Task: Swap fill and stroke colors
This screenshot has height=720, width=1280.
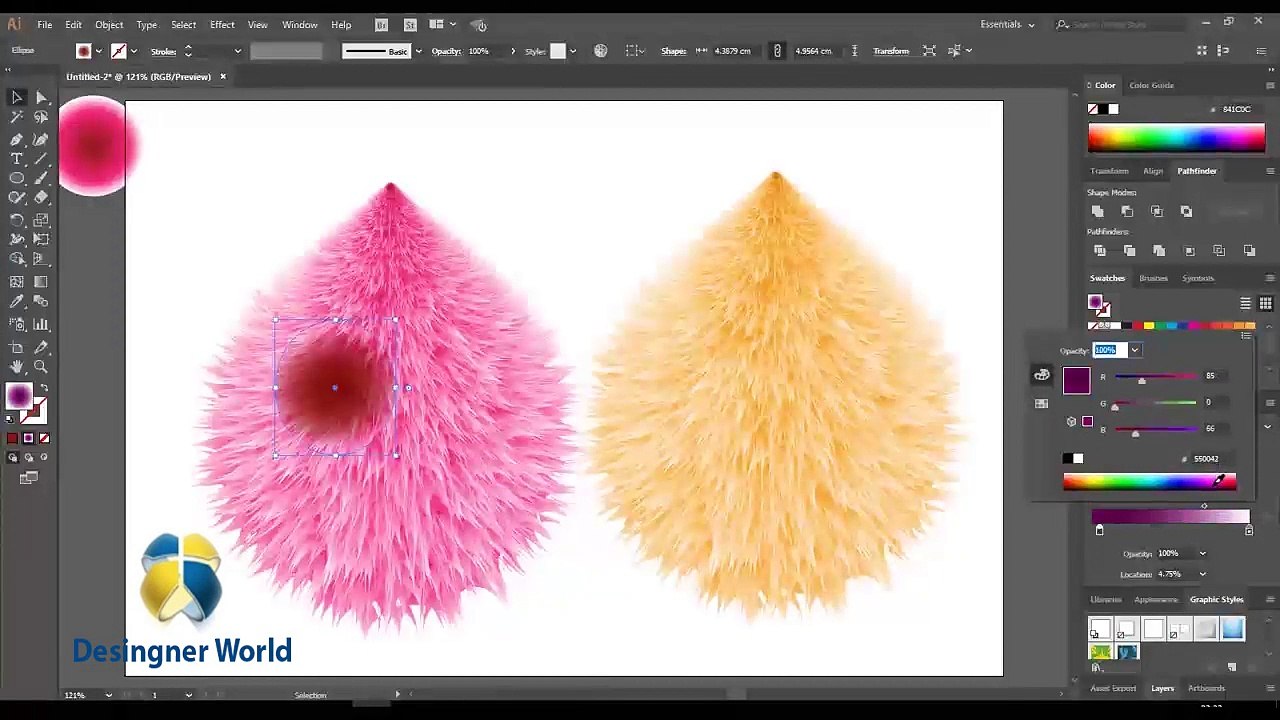Action: tap(43, 388)
